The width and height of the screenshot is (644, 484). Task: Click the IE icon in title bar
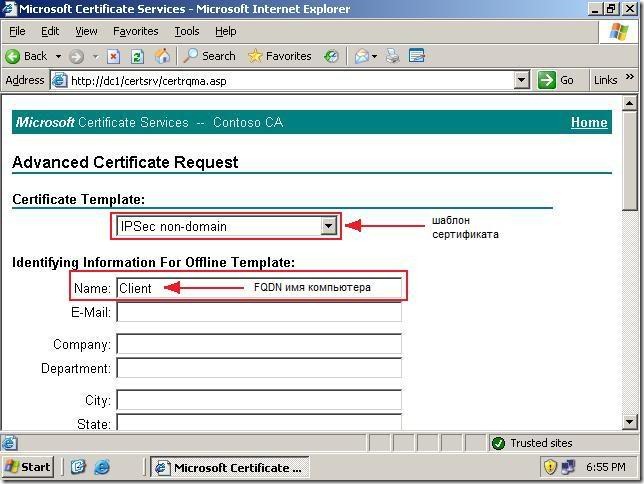(9, 9)
